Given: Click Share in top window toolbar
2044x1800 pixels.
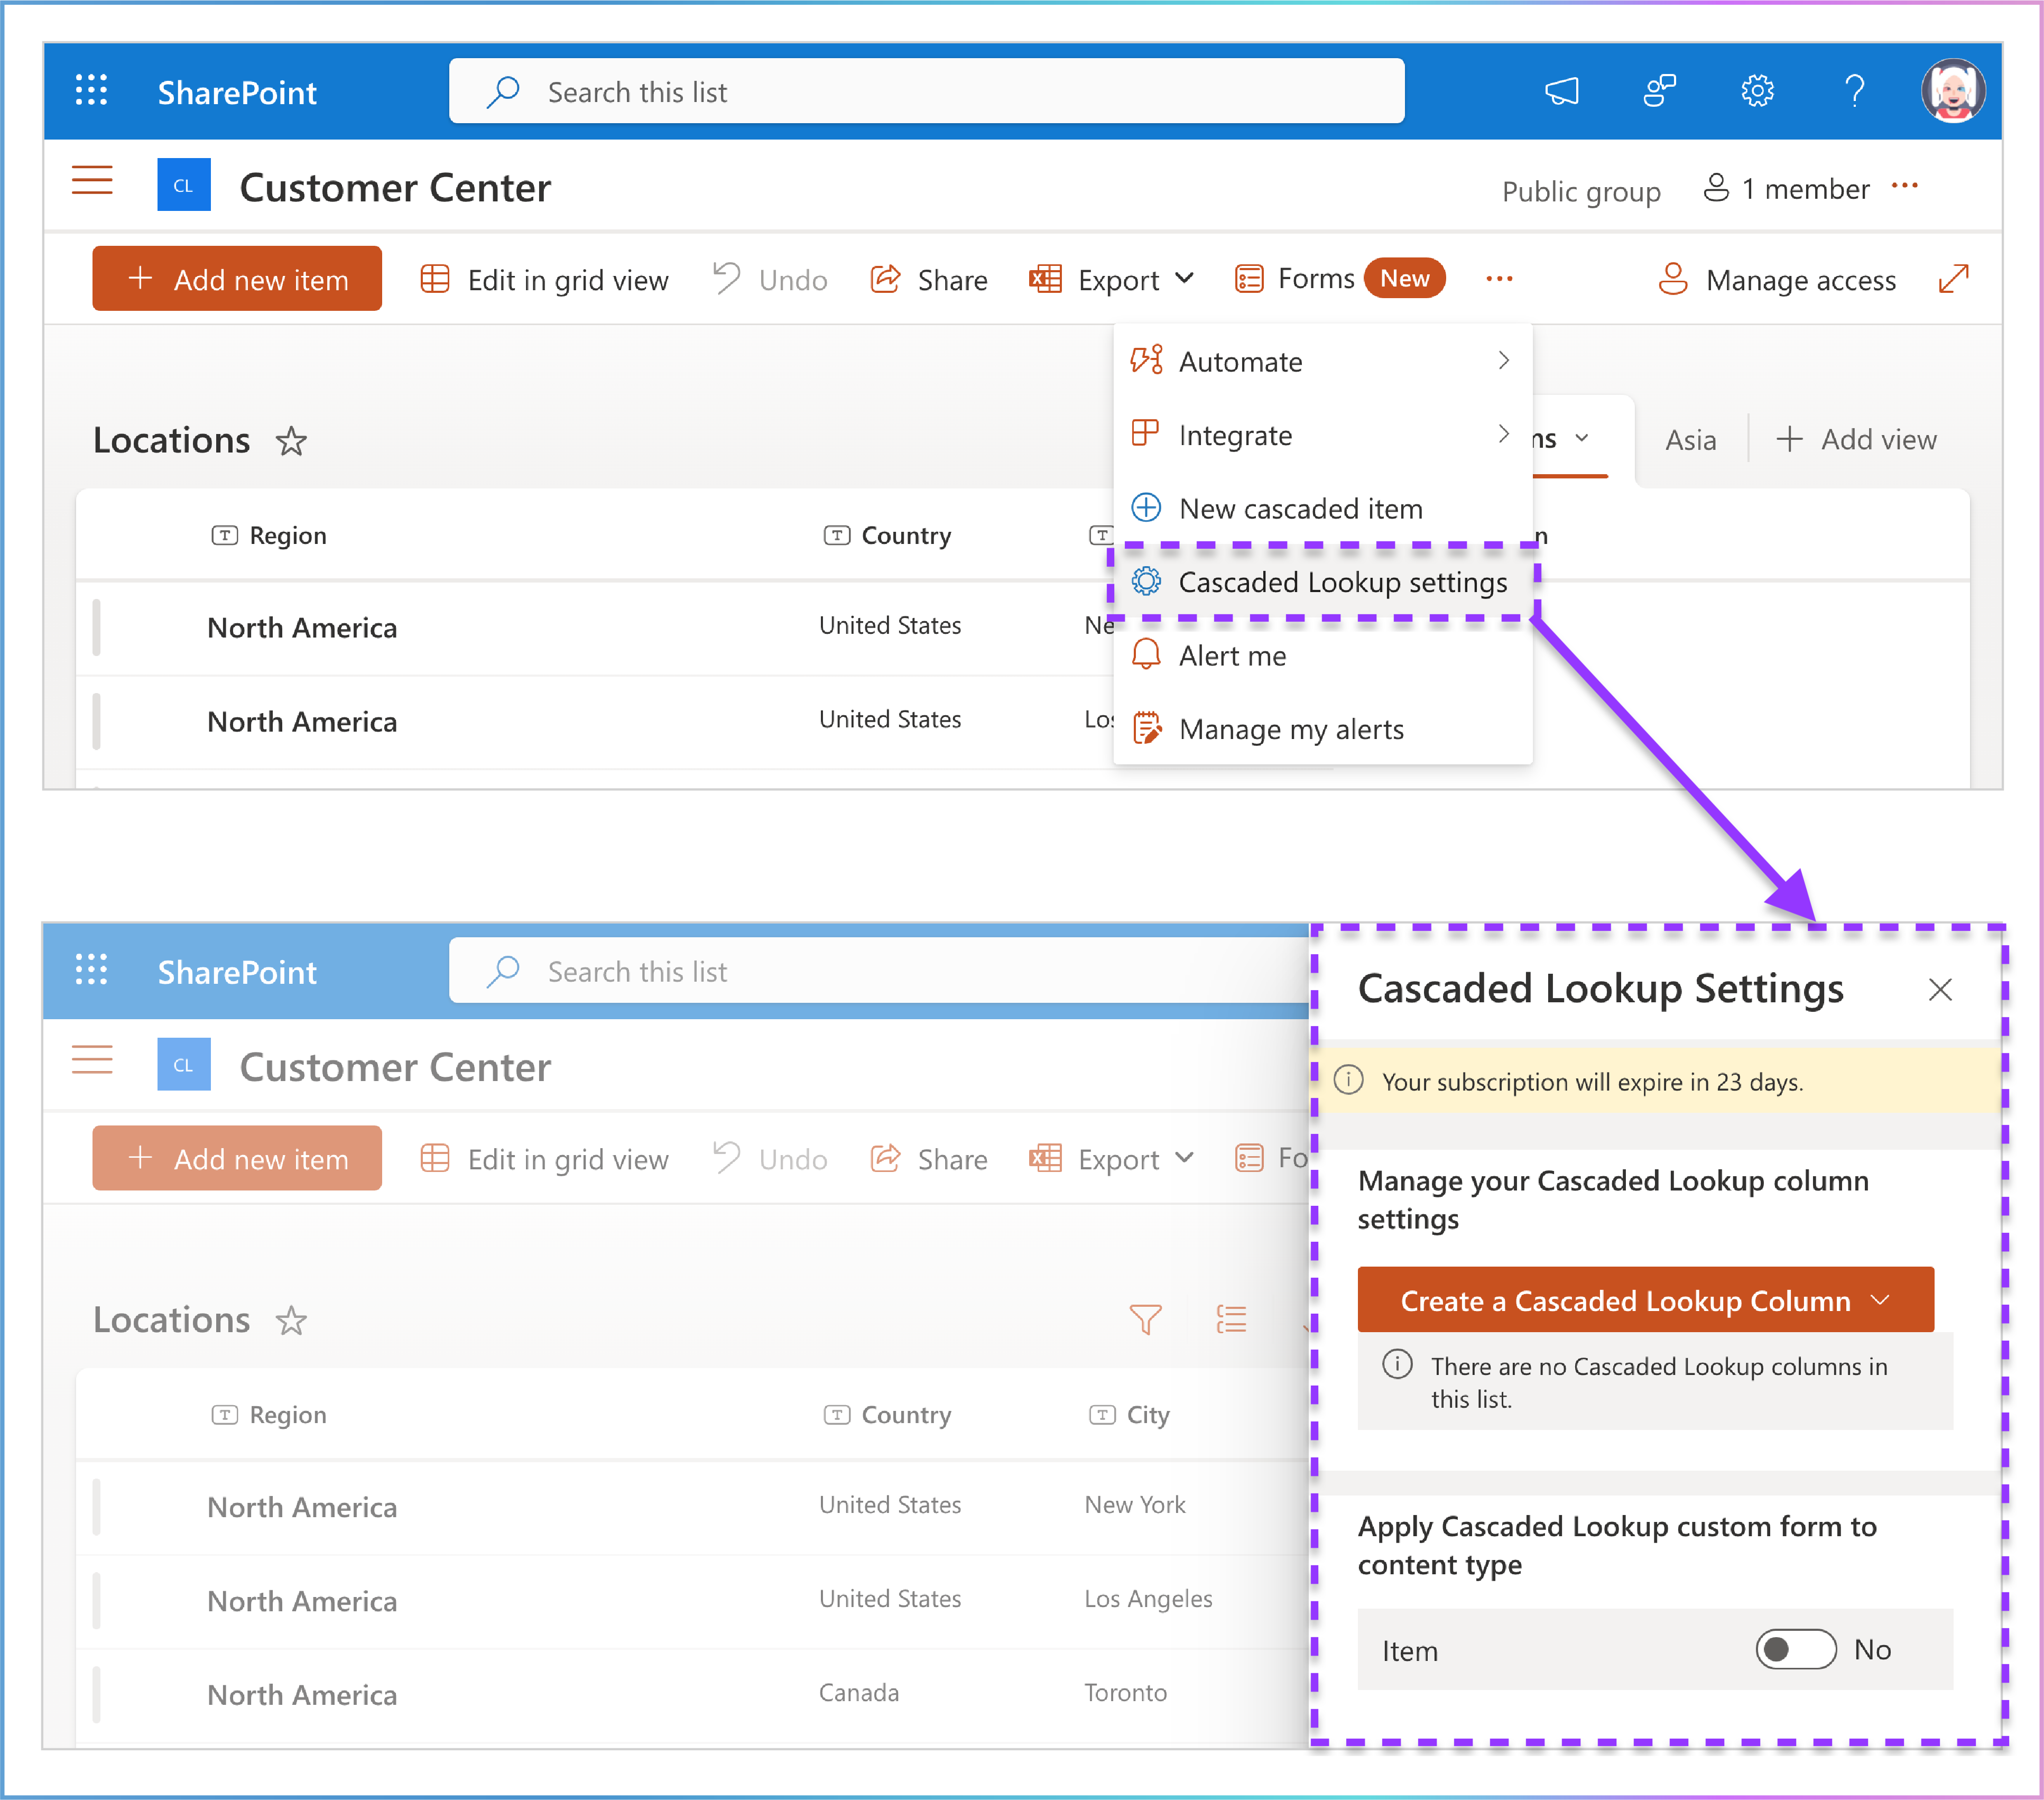Looking at the screenshot, I should tap(929, 280).
